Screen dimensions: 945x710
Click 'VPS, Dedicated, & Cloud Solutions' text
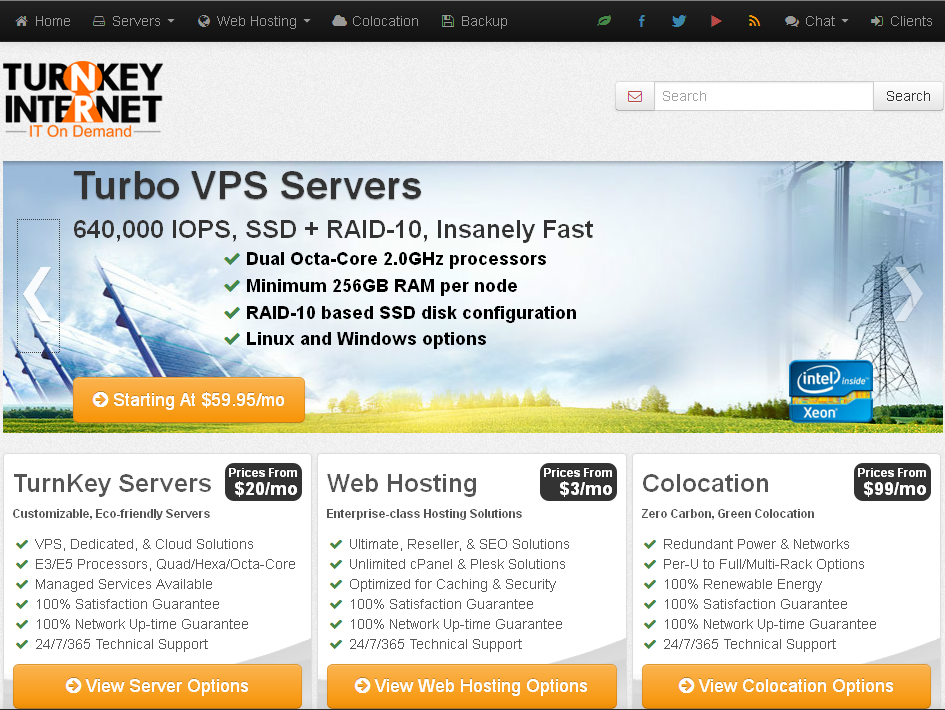144,544
